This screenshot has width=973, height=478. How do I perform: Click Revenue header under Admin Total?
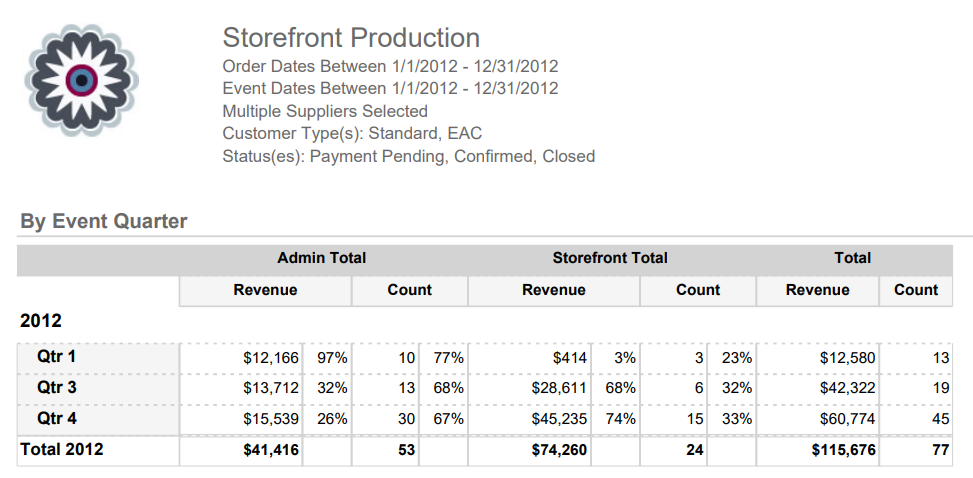[x=265, y=290]
